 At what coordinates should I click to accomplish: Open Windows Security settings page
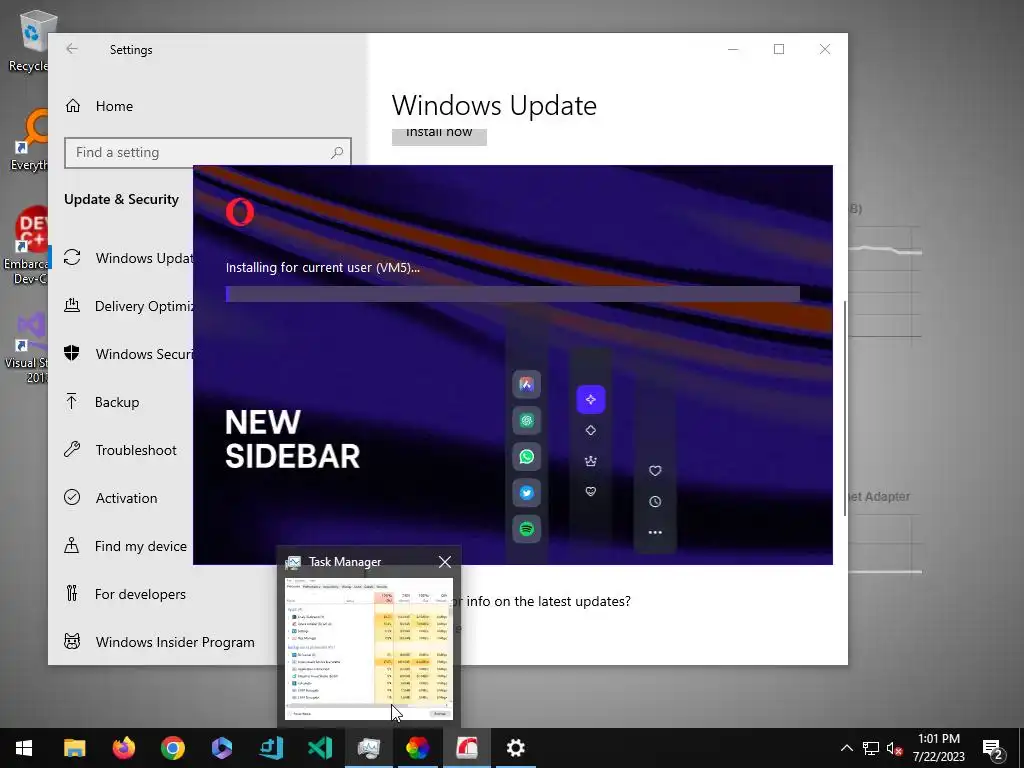[x=128, y=354]
